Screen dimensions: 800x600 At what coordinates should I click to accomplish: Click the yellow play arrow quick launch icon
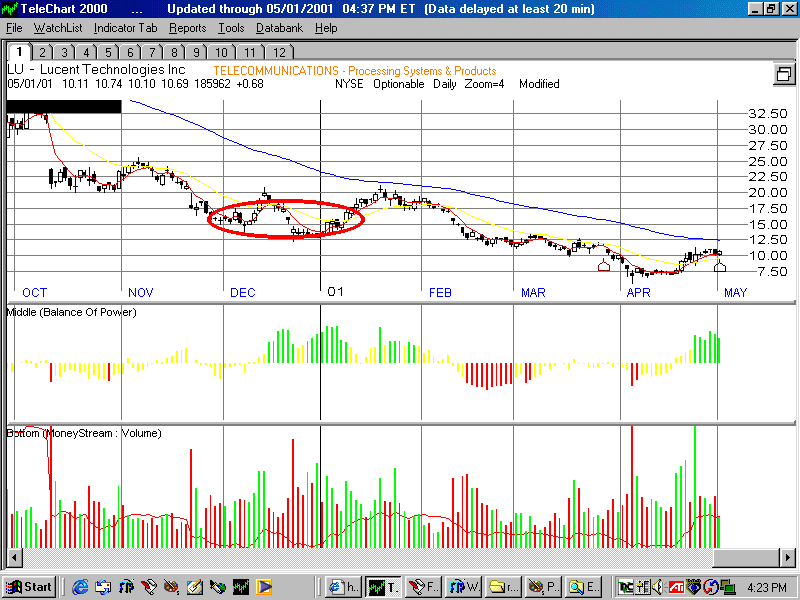click(x=264, y=587)
